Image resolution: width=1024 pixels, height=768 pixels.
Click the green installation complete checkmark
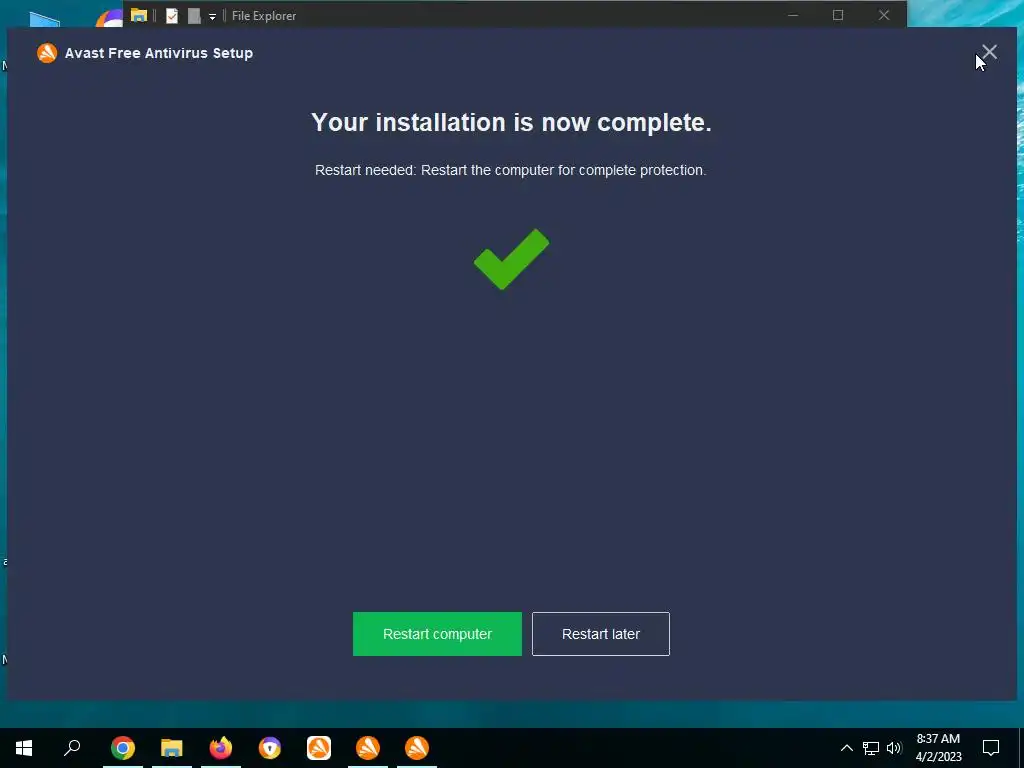click(x=511, y=259)
